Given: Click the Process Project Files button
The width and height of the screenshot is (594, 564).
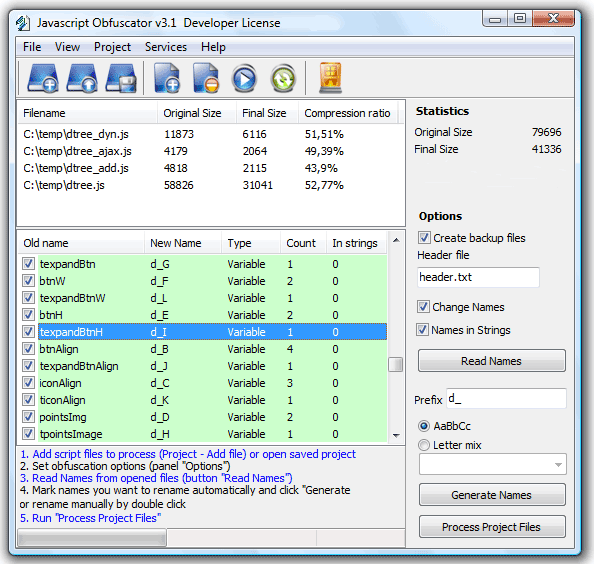Looking at the screenshot, I should [x=492, y=527].
